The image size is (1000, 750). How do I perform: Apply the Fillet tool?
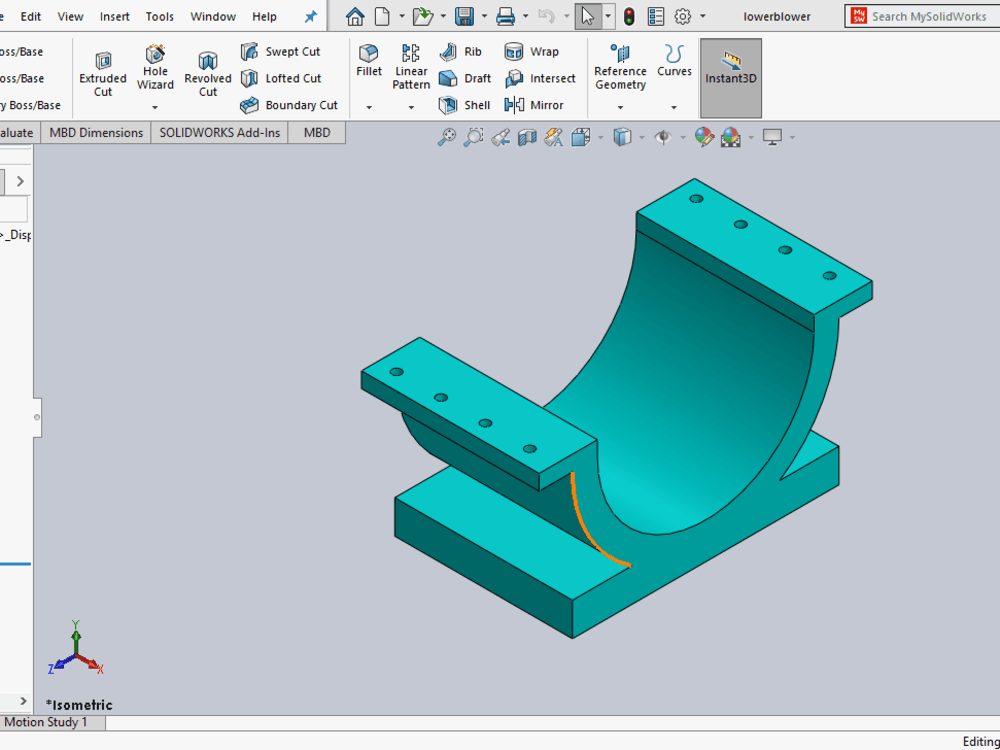pyautogui.click(x=369, y=61)
